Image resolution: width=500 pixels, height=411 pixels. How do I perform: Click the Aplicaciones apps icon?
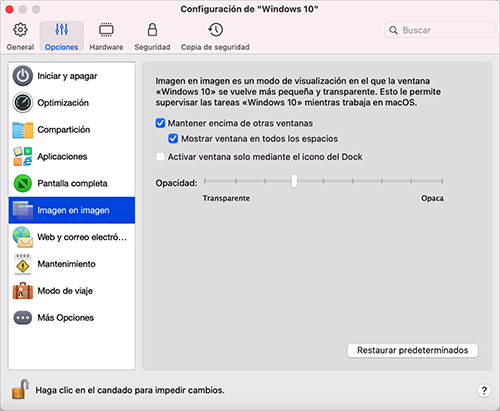click(x=23, y=156)
